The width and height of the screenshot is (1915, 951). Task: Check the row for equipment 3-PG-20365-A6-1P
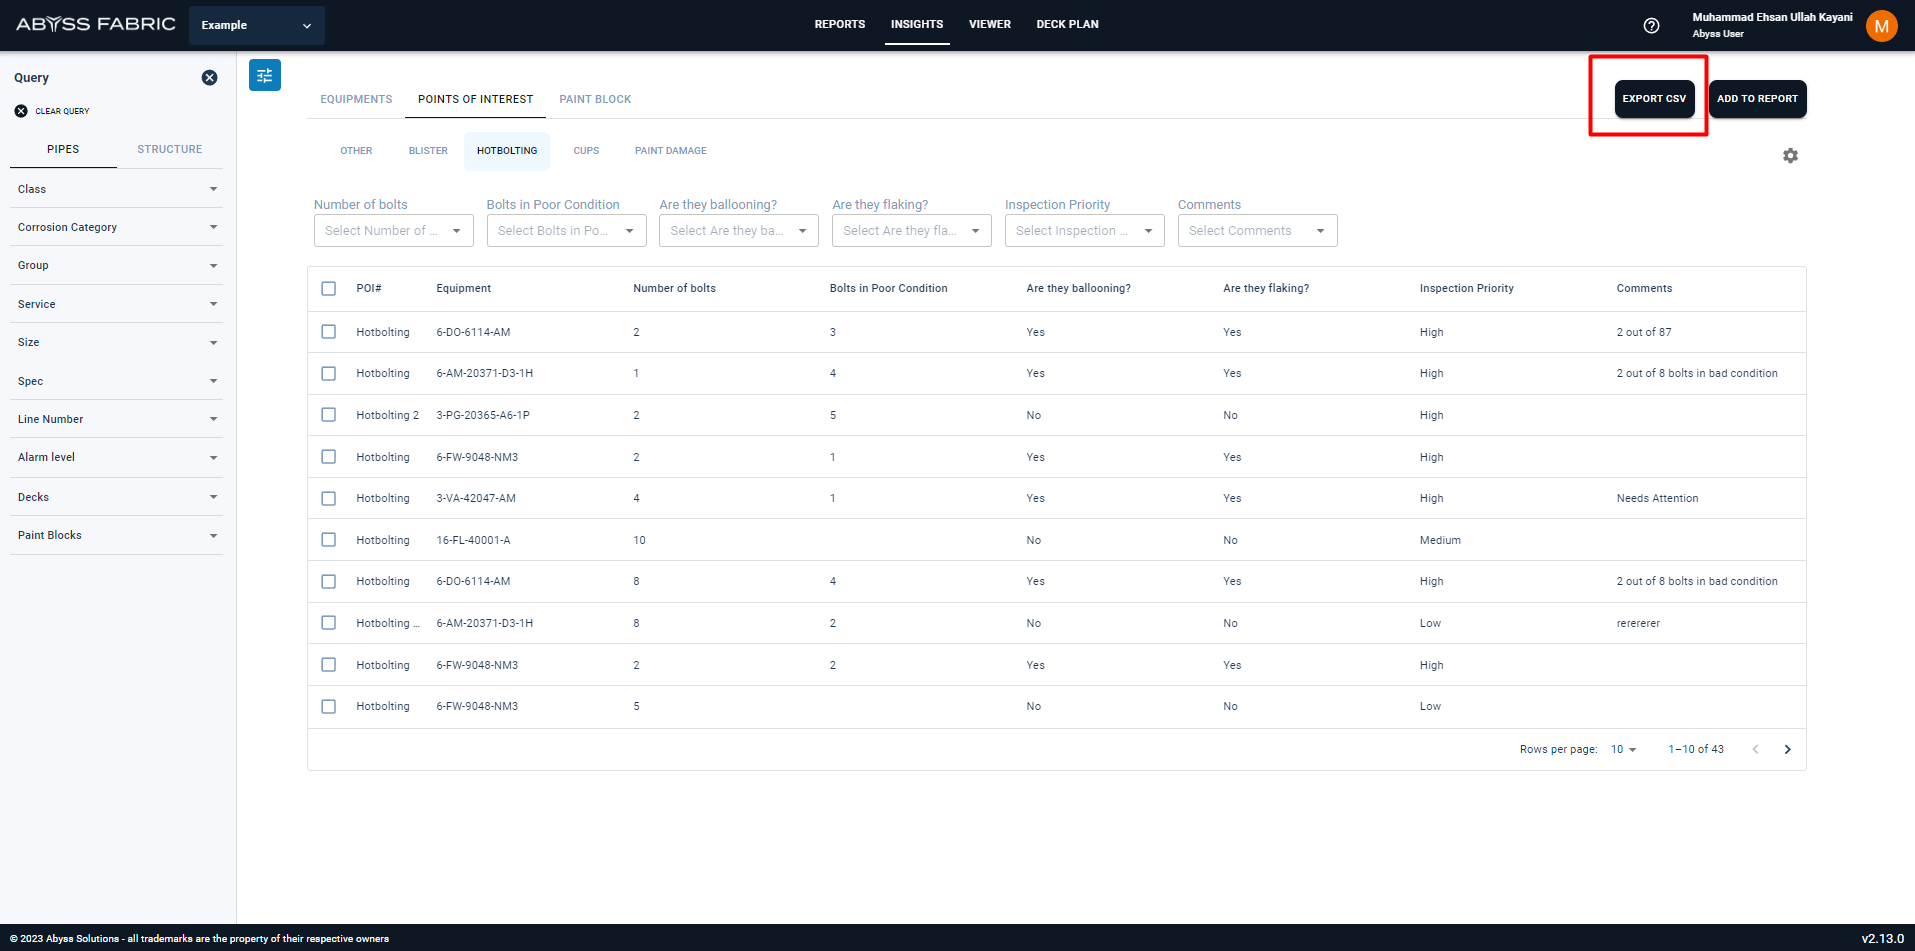329,415
